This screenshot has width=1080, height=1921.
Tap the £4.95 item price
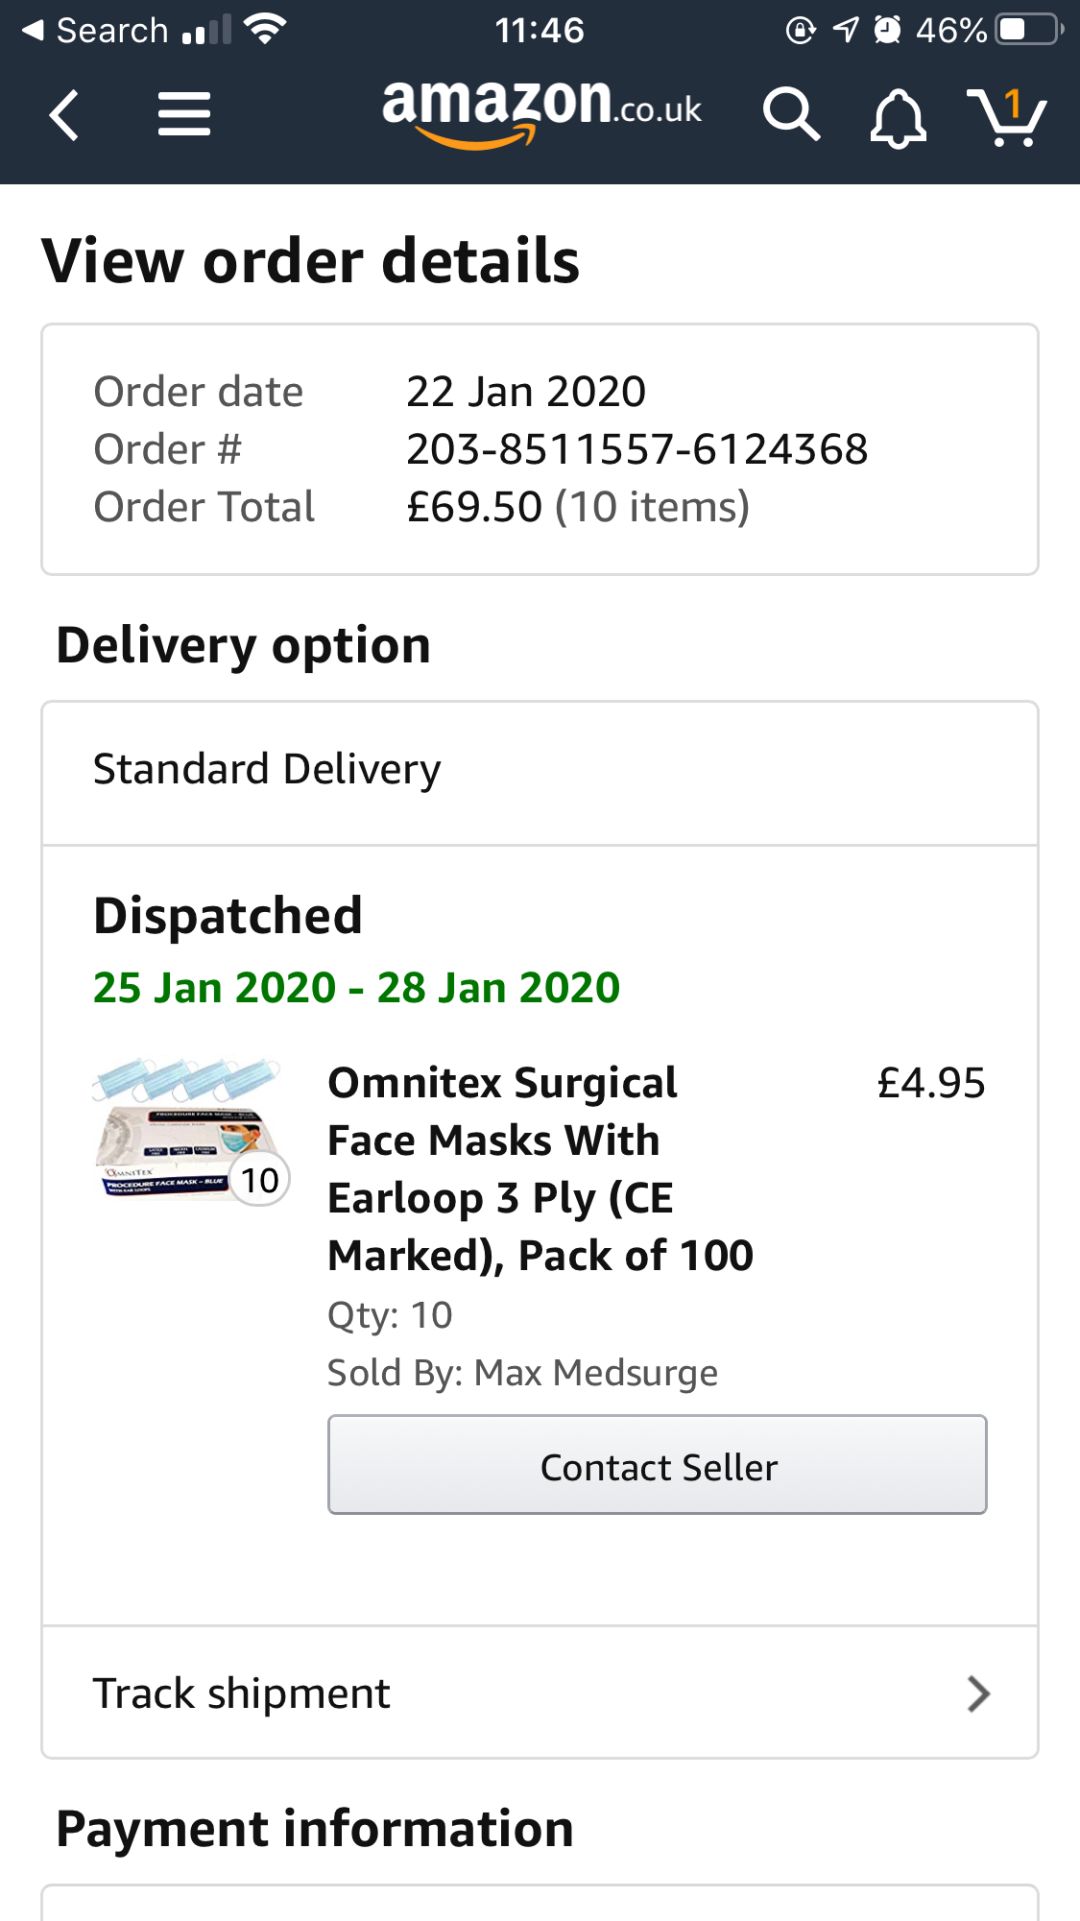pyautogui.click(x=931, y=1083)
